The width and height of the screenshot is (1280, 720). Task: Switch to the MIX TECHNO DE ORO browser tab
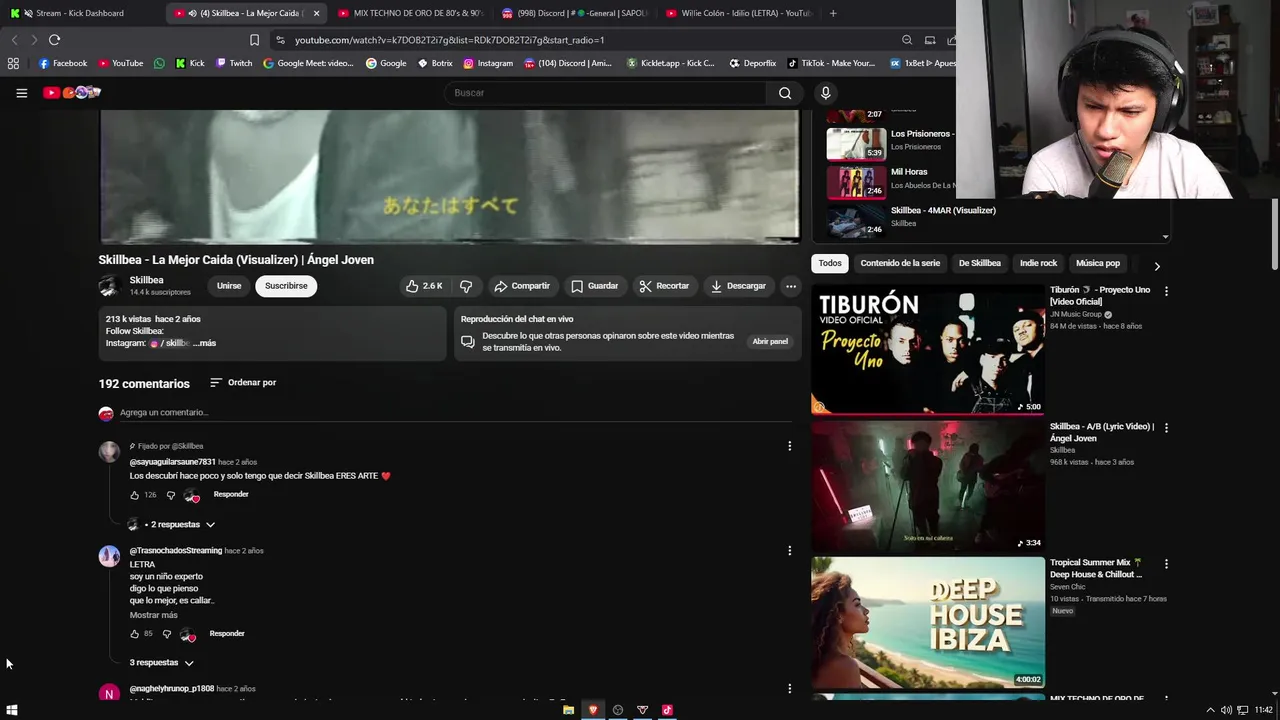point(410,13)
